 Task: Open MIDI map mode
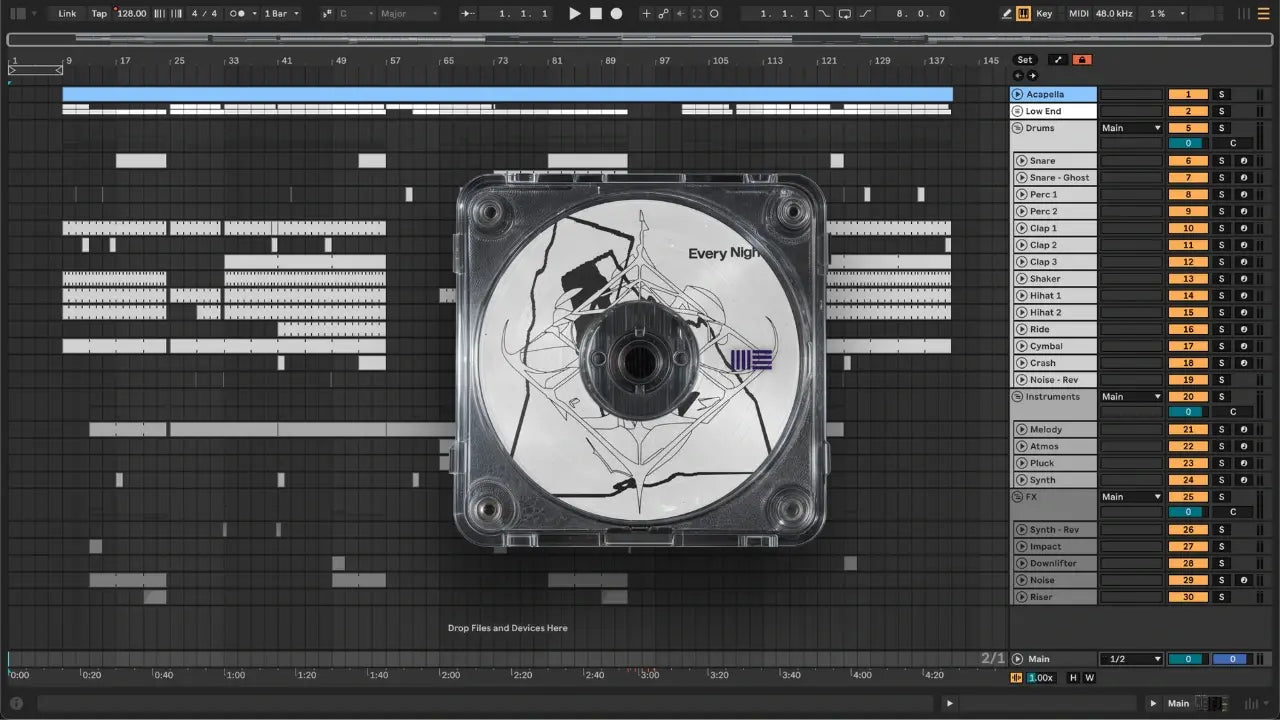click(x=1078, y=14)
